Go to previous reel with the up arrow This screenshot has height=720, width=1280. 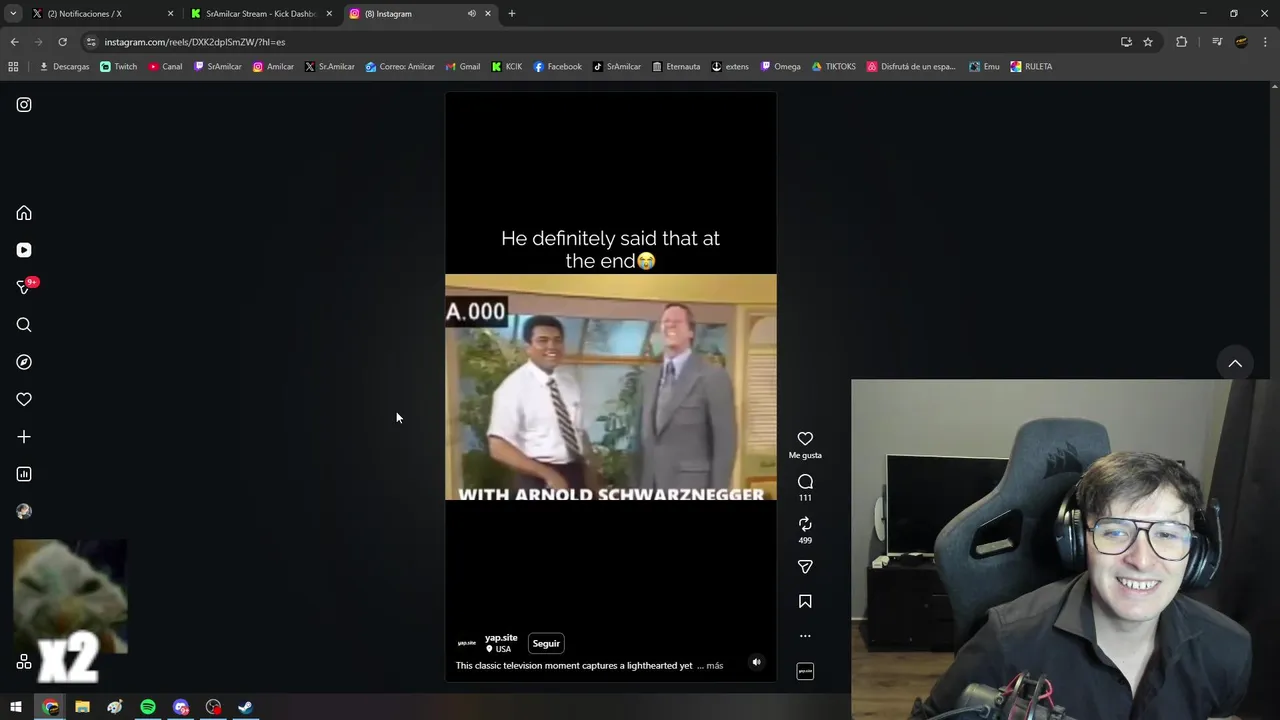[1235, 364]
